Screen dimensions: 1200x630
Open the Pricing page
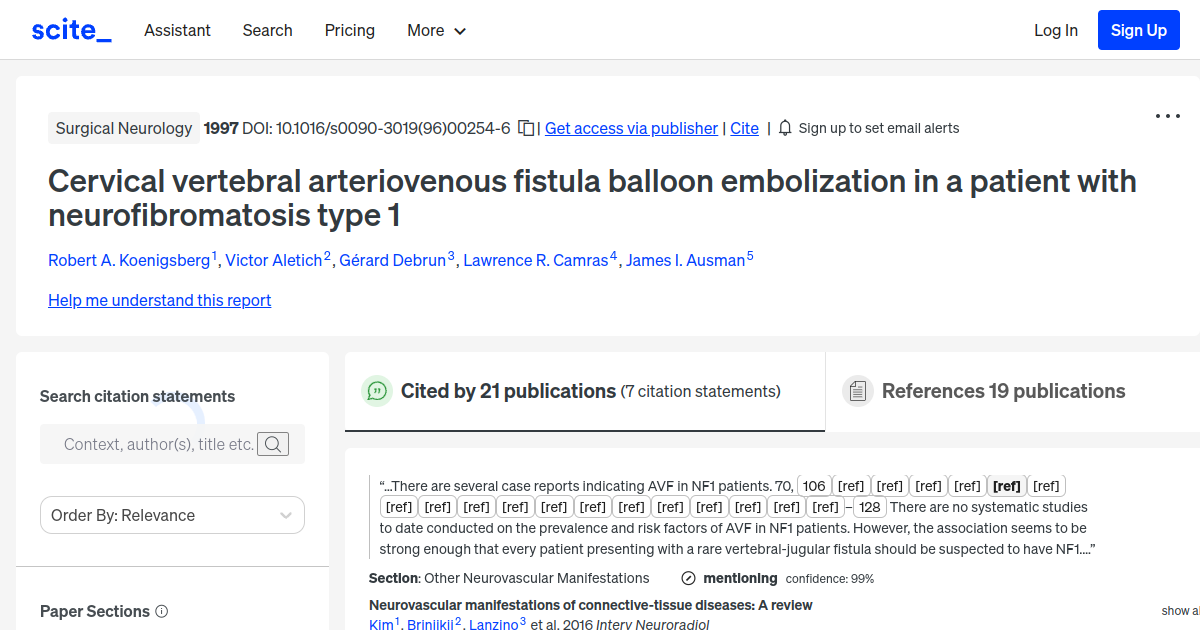349,30
